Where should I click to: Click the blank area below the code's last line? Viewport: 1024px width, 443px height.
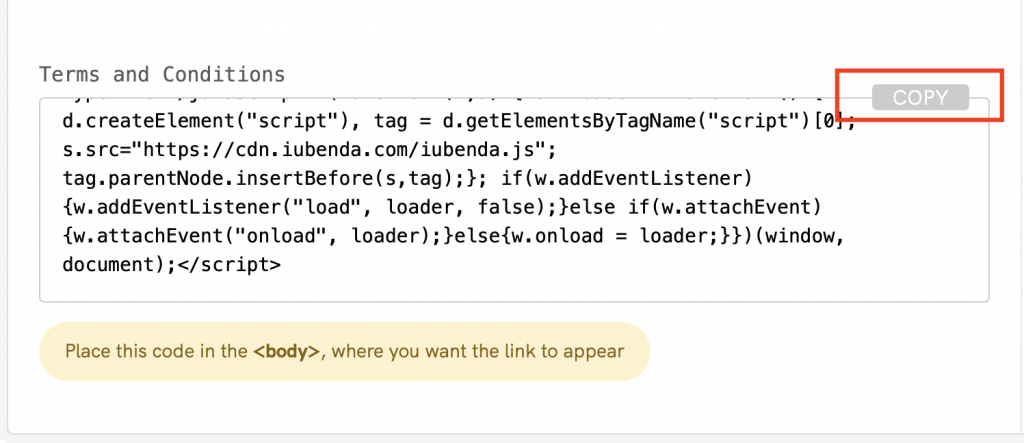point(500,286)
